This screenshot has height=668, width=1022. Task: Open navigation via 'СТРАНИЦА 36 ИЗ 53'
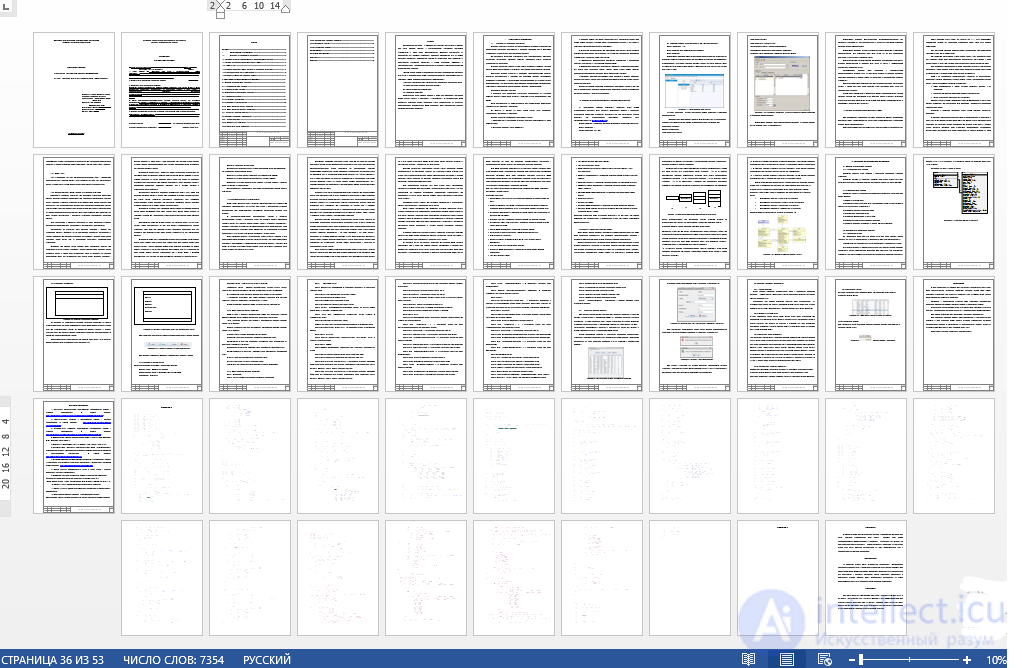pyautogui.click(x=53, y=660)
